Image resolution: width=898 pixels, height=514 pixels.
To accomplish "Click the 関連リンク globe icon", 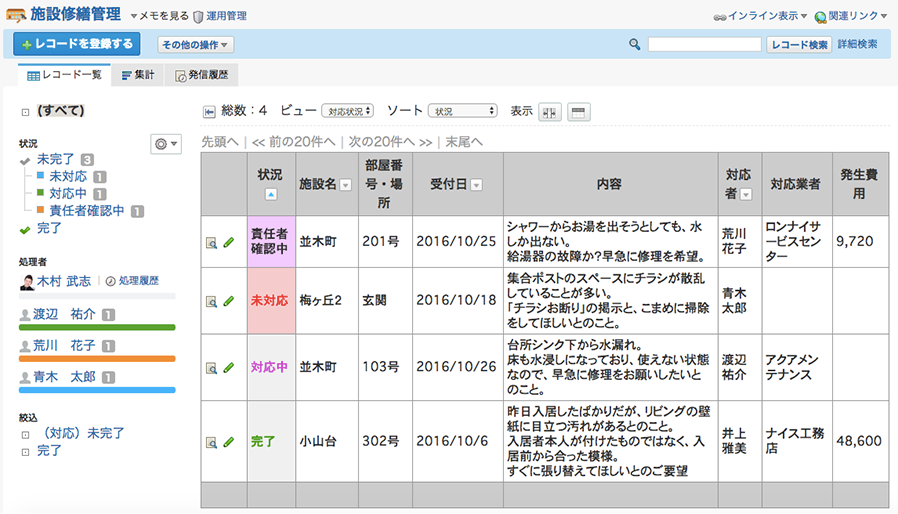I will (x=821, y=17).
